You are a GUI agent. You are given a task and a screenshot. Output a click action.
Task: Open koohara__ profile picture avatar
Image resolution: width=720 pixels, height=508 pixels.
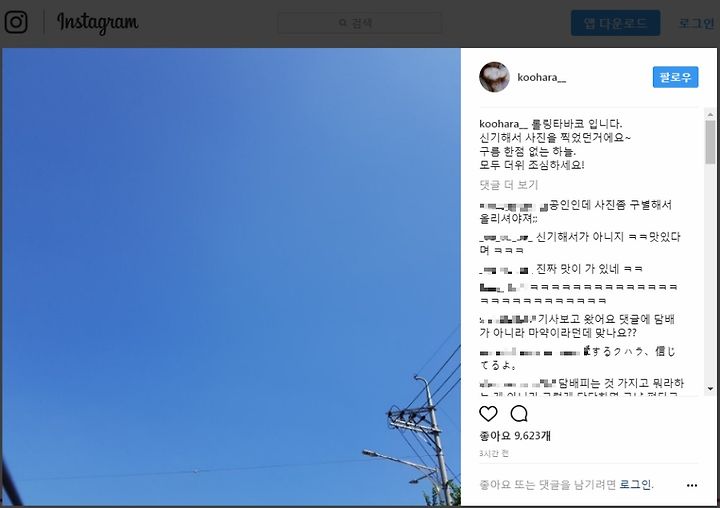494,77
